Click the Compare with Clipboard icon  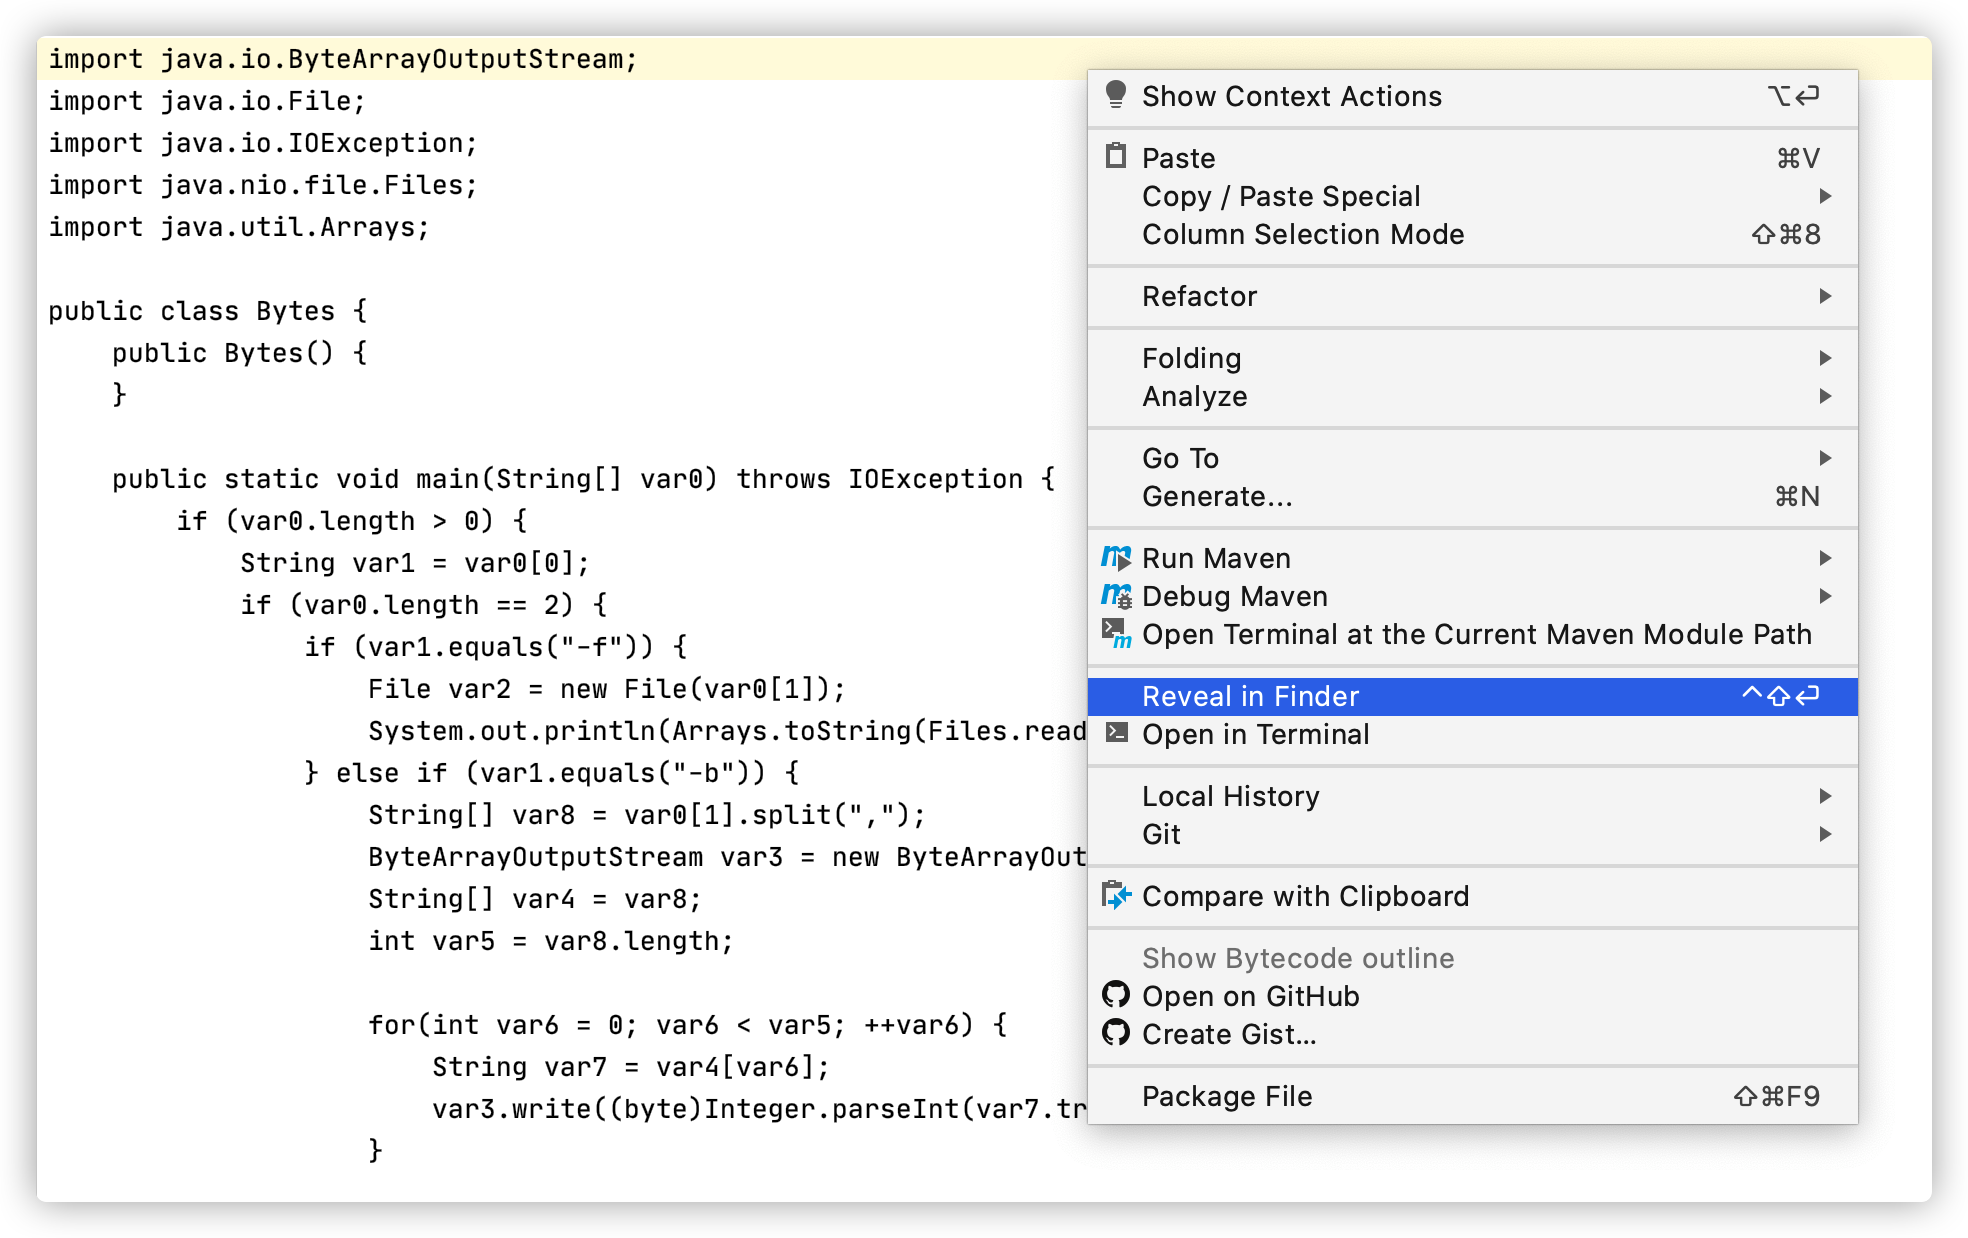pyautogui.click(x=1116, y=895)
